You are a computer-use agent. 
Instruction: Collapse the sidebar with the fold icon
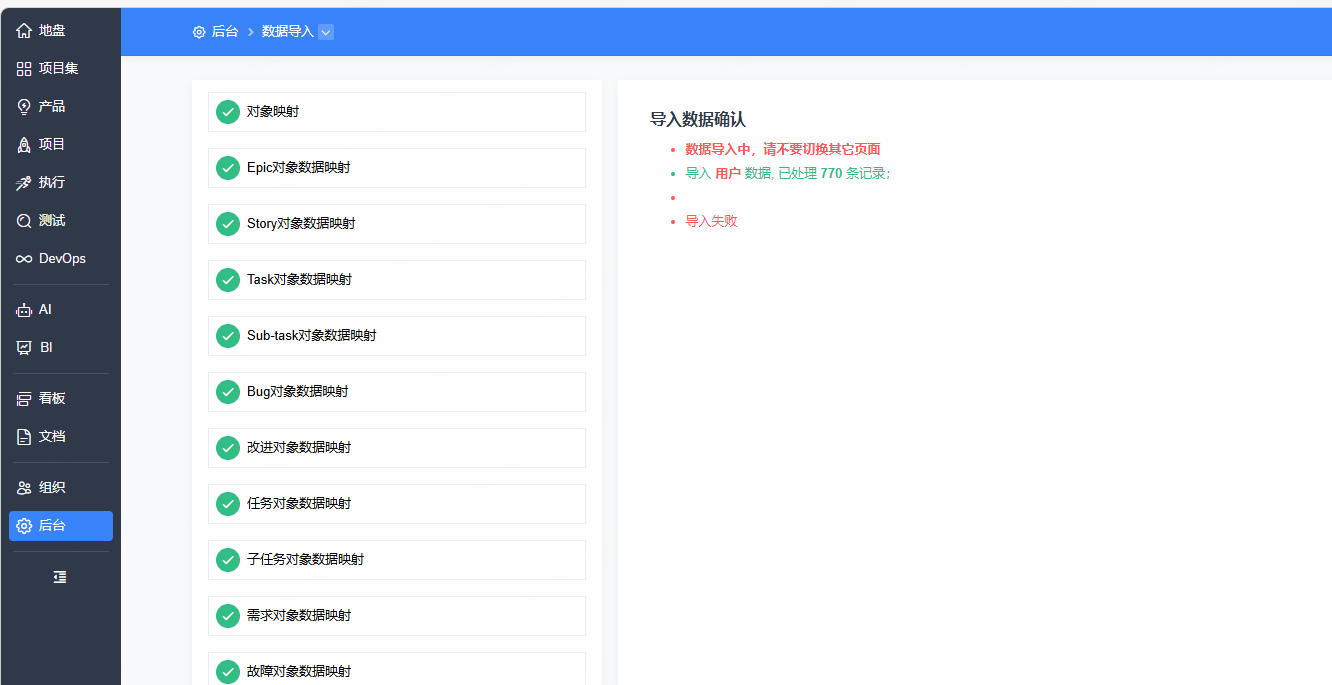point(60,577)
